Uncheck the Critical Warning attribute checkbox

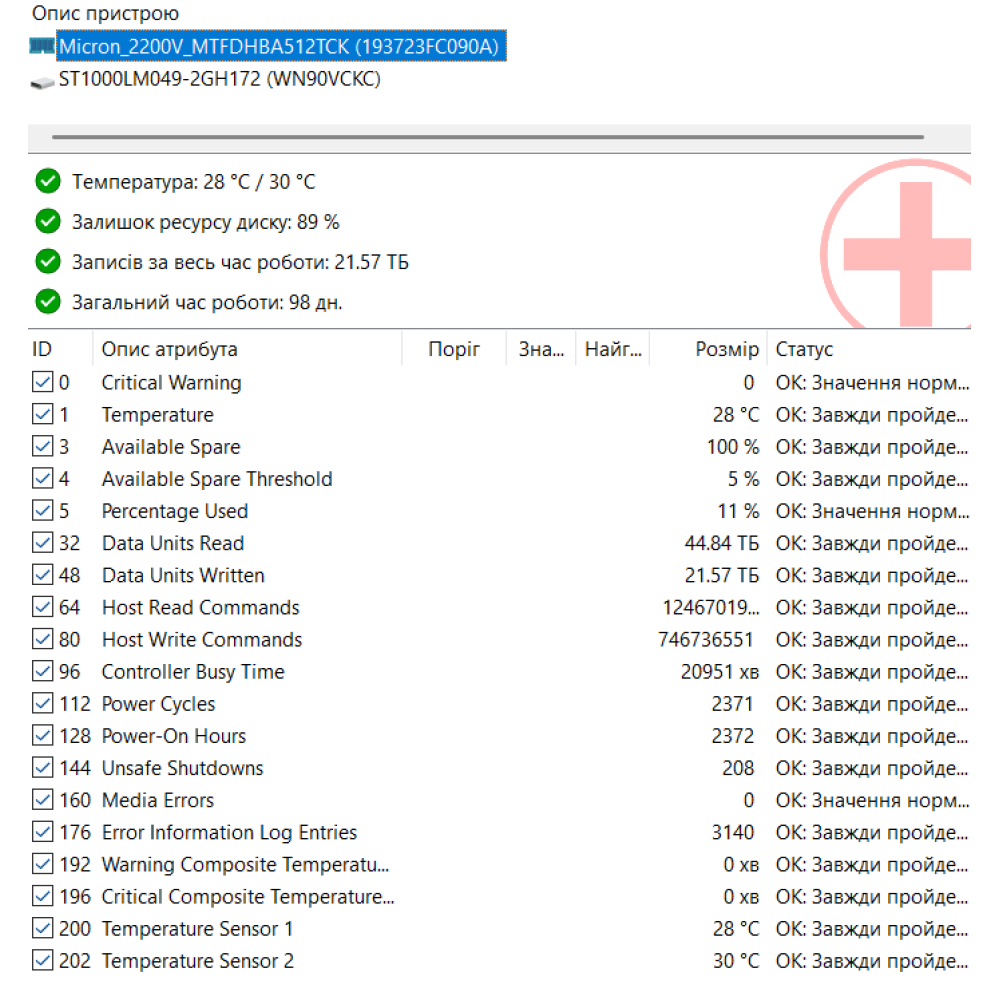(x=42, y=383)
